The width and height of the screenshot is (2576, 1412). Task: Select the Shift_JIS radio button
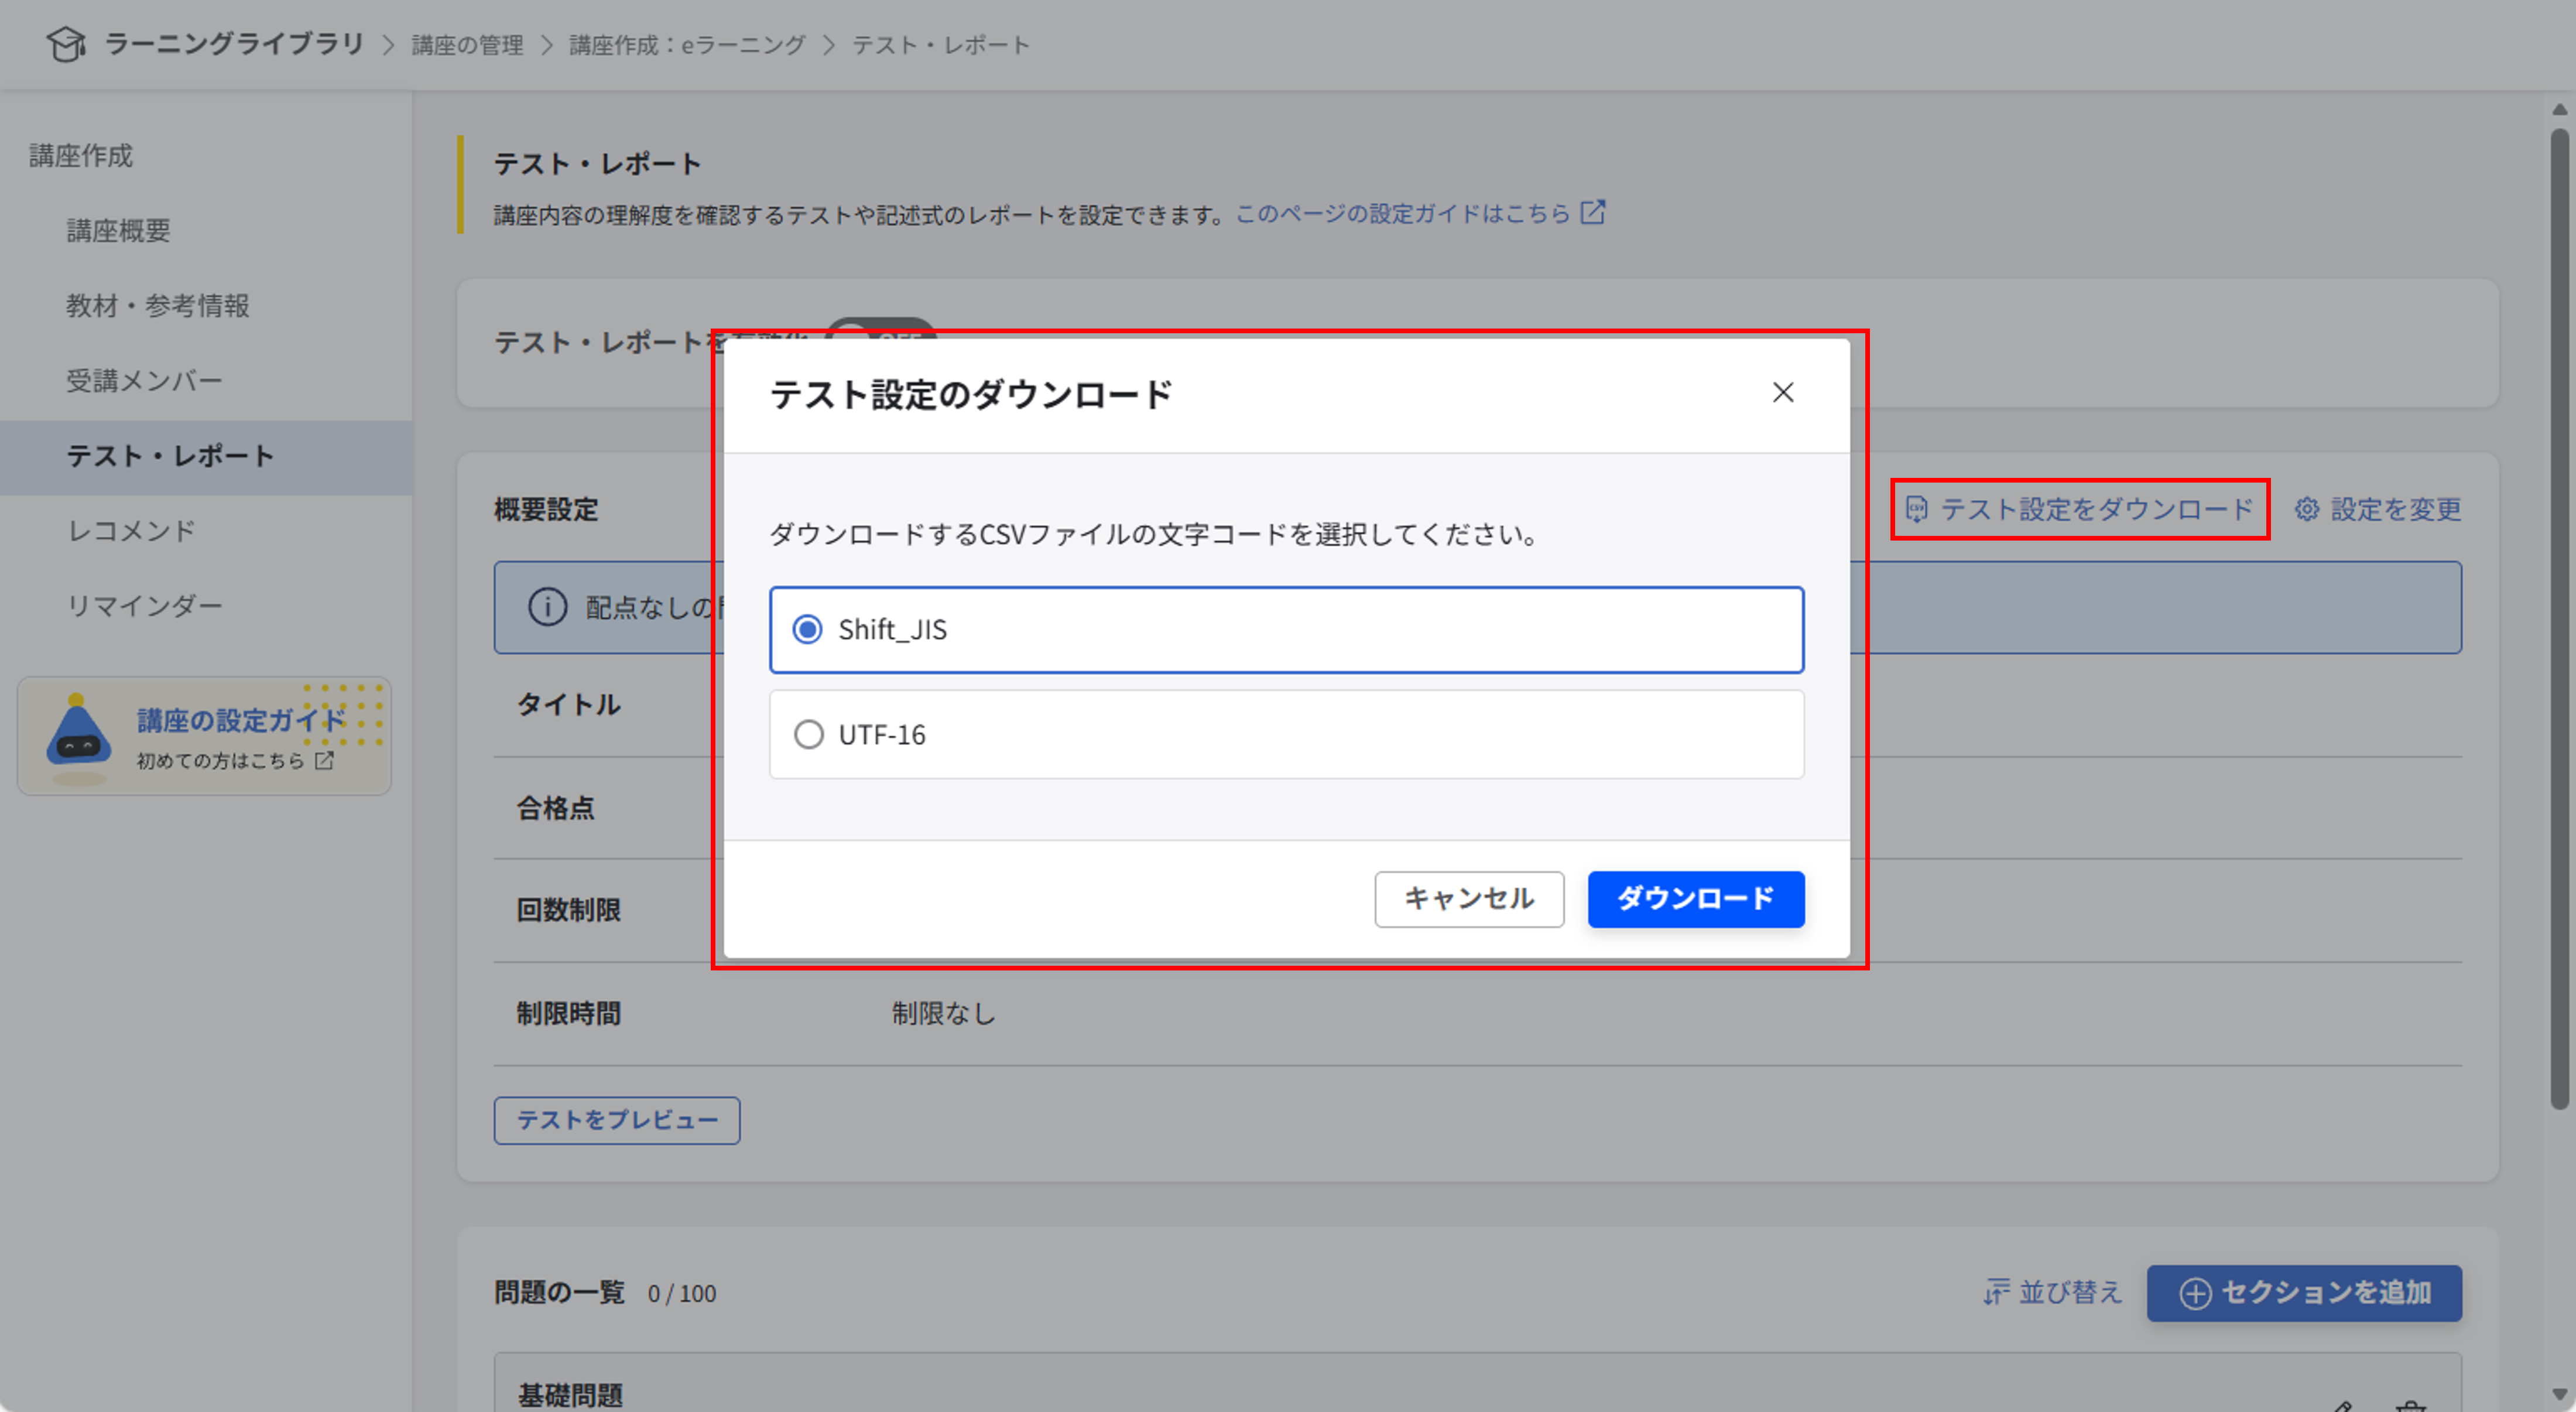pos(808,630)
